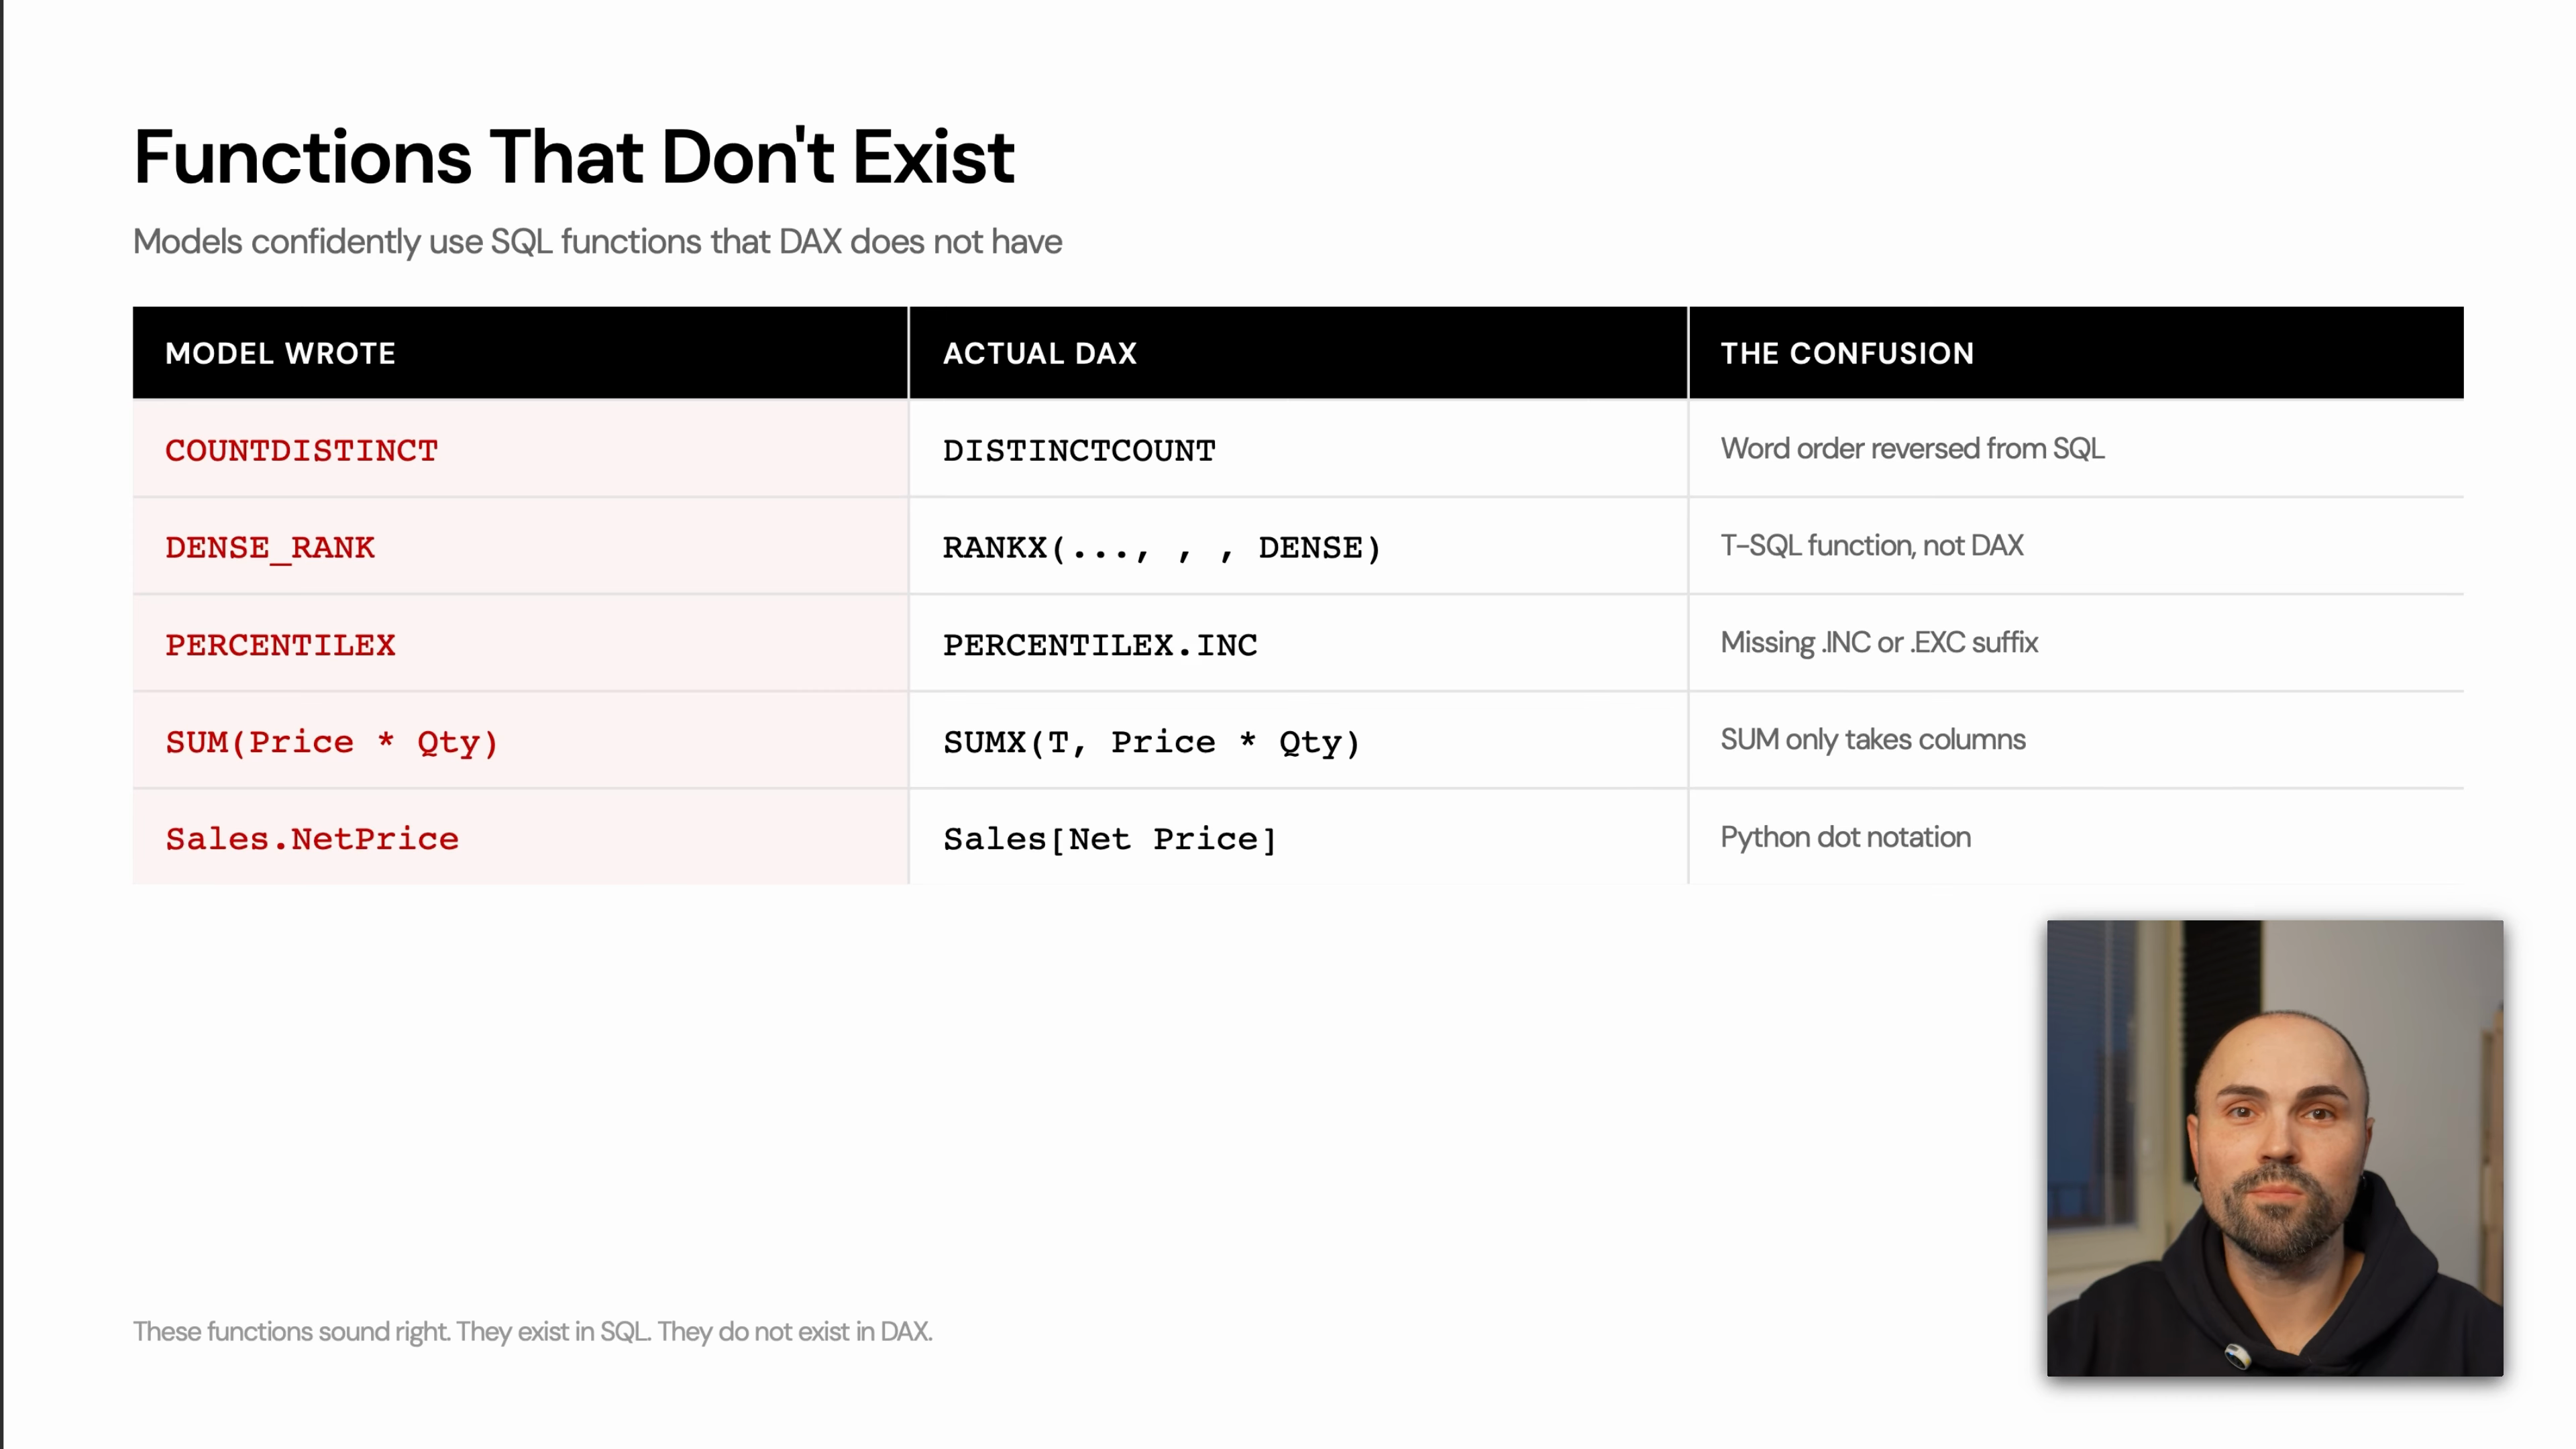The image size is (2576, 1449).
Task: Click the red DENSE_RANK cell
Action: [270, 547]
